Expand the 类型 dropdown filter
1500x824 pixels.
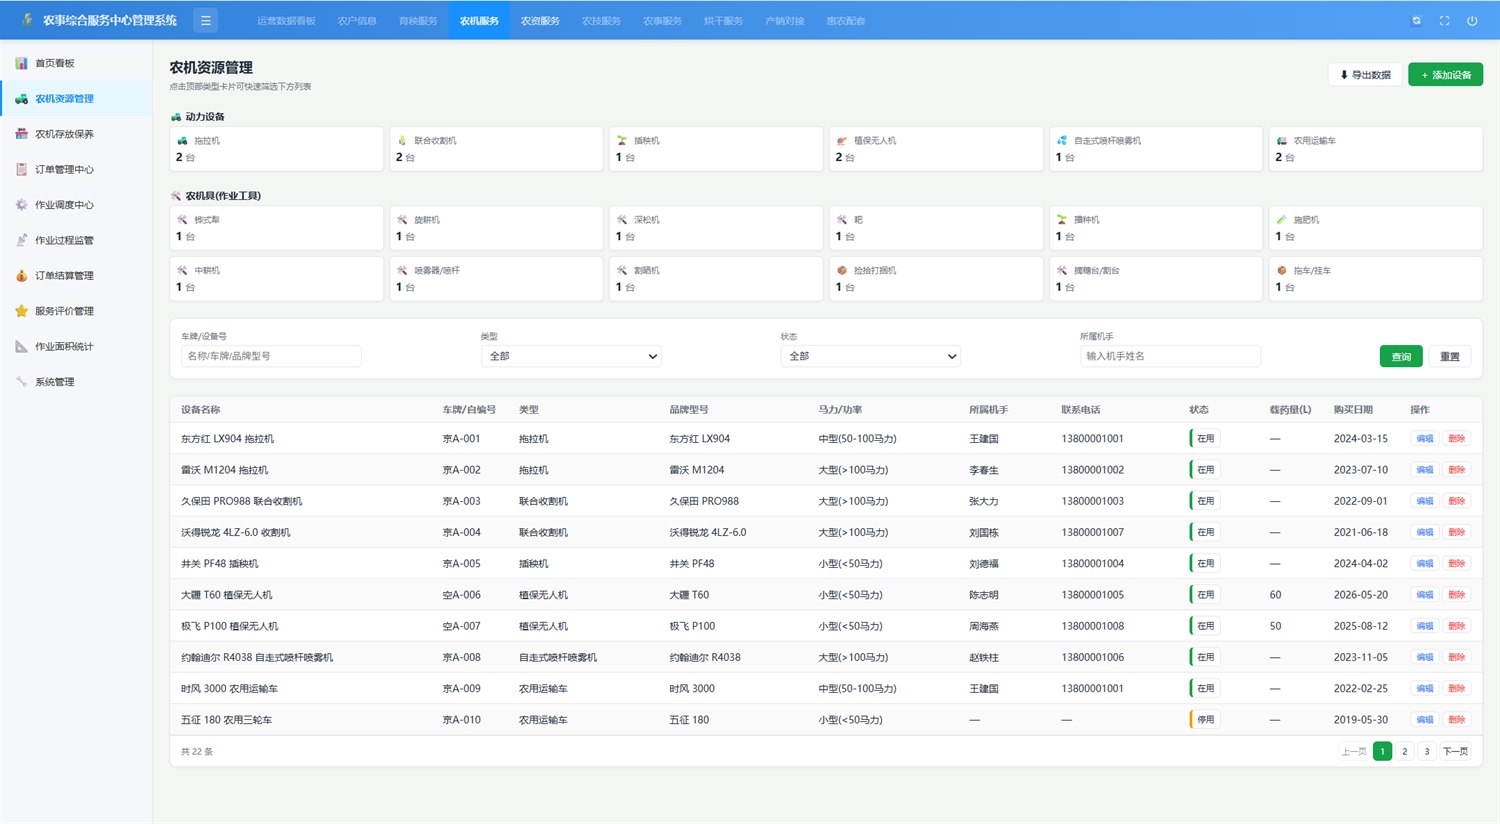pyautogui.click(x=571, y=356)
